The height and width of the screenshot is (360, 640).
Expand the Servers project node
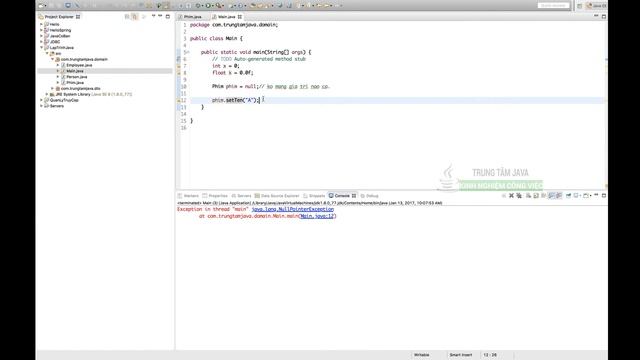41,106
